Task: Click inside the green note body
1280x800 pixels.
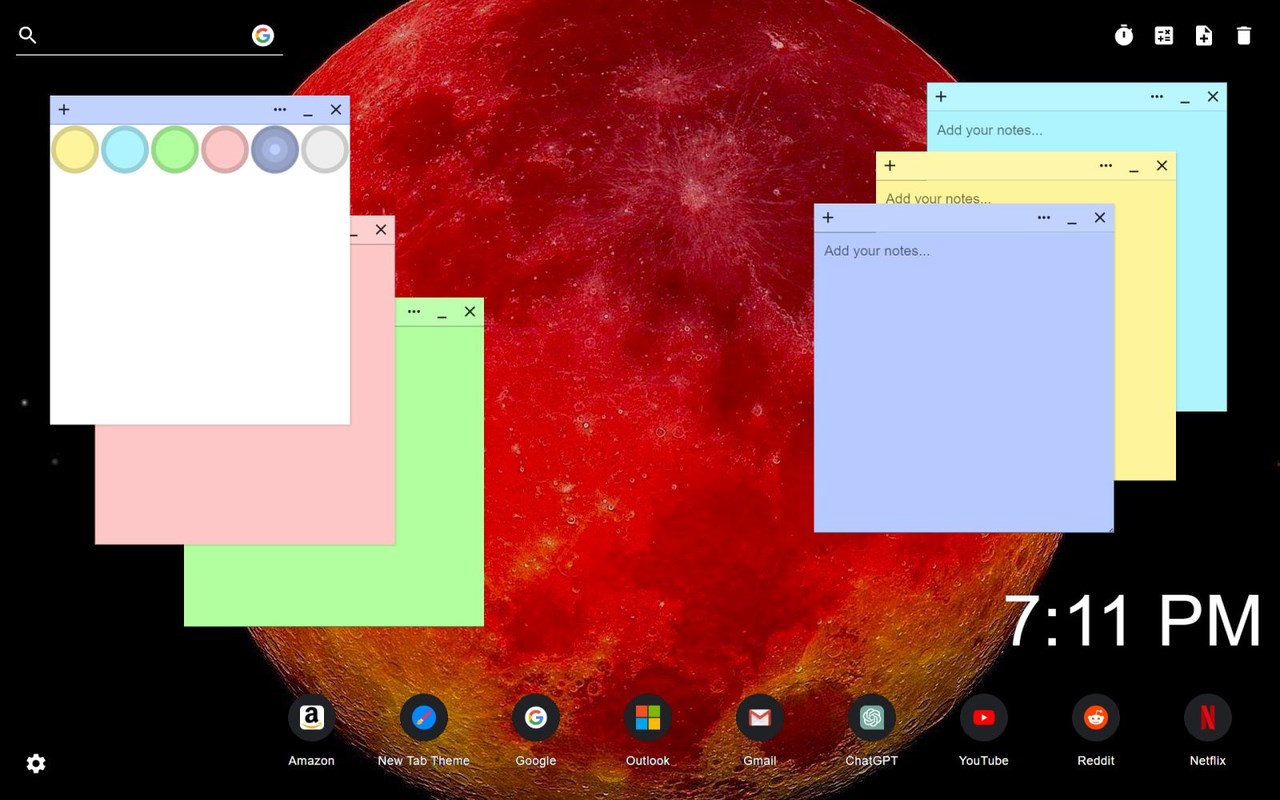Action: click(x=439, y=476)
